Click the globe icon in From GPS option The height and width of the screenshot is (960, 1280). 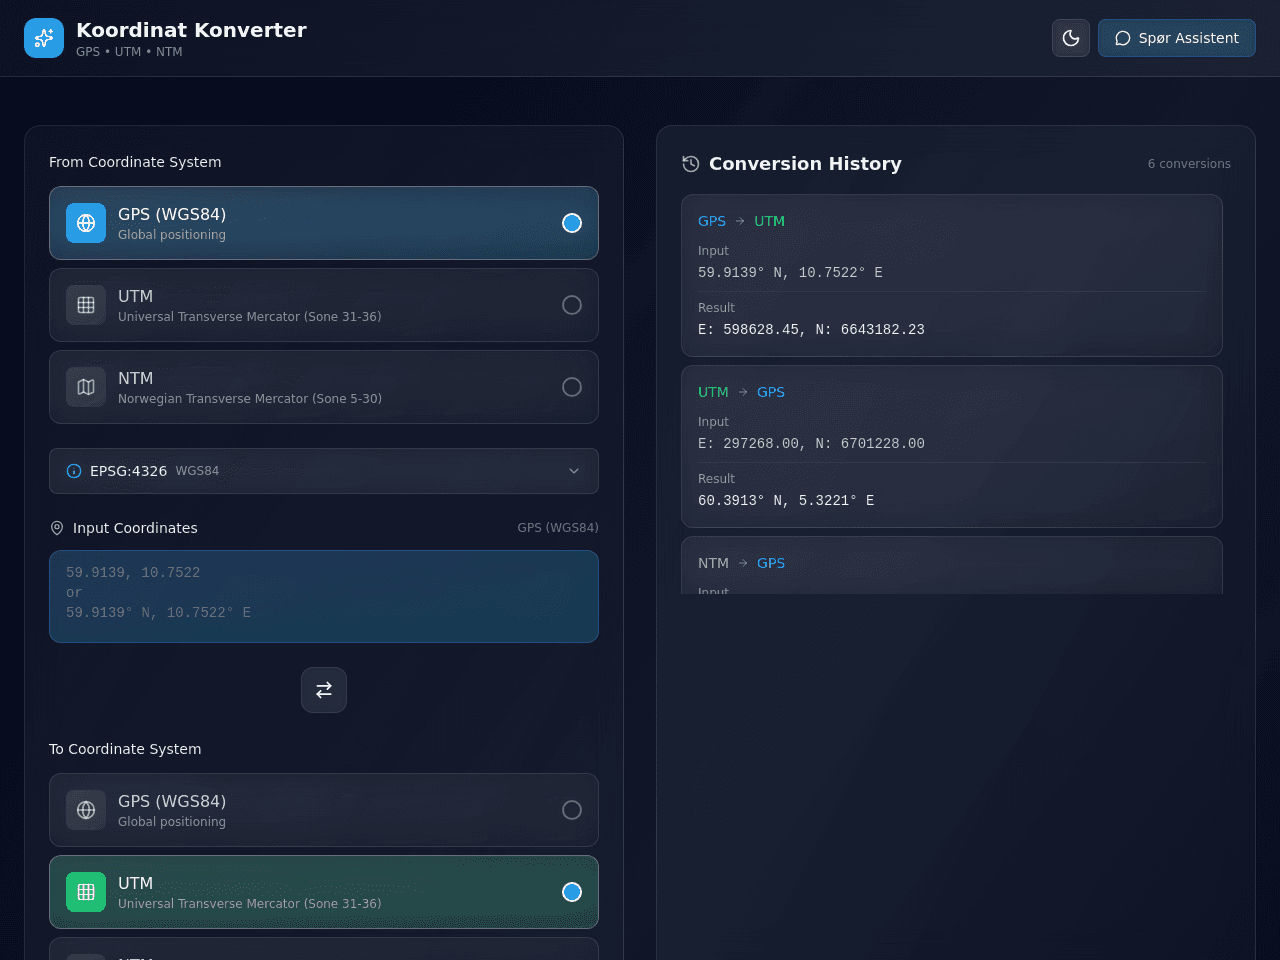[x=86, y=223]
